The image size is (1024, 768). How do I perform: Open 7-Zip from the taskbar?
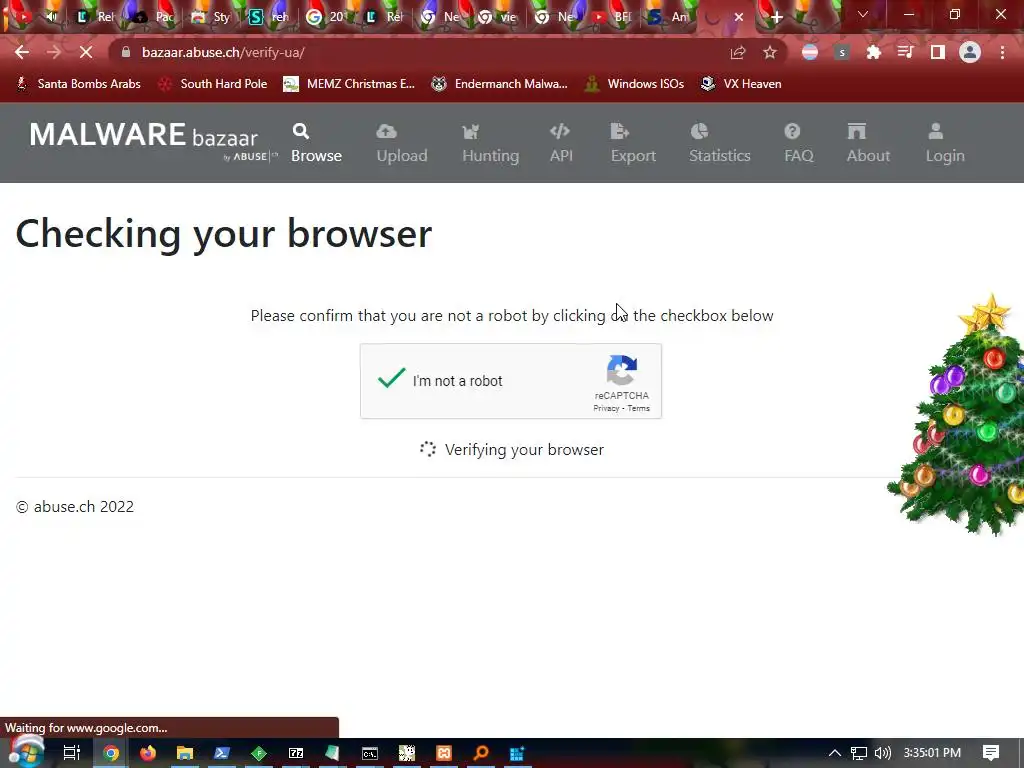tap(296, 753)
